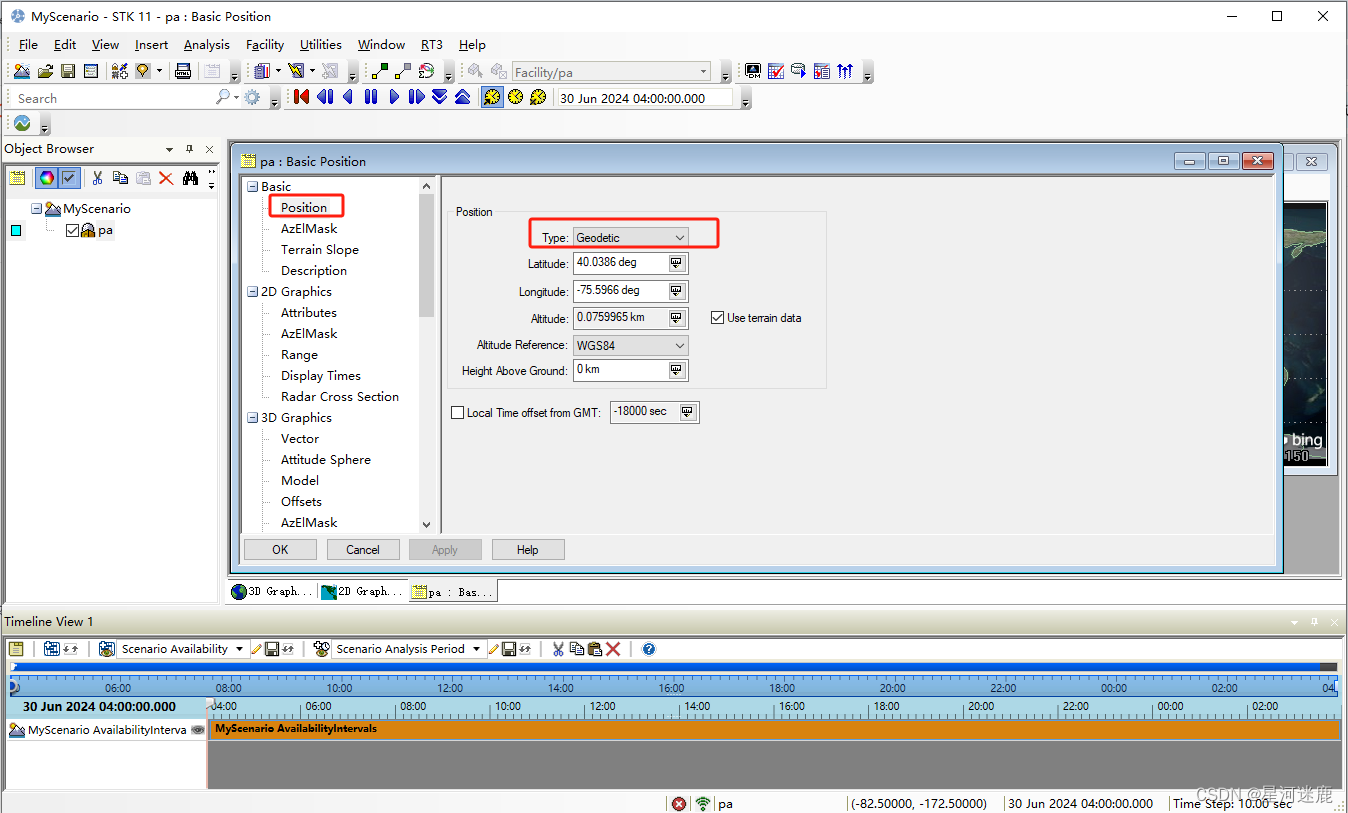Enable Local Time offset from GMT
1348x813 pixels.
click(458, 412)
